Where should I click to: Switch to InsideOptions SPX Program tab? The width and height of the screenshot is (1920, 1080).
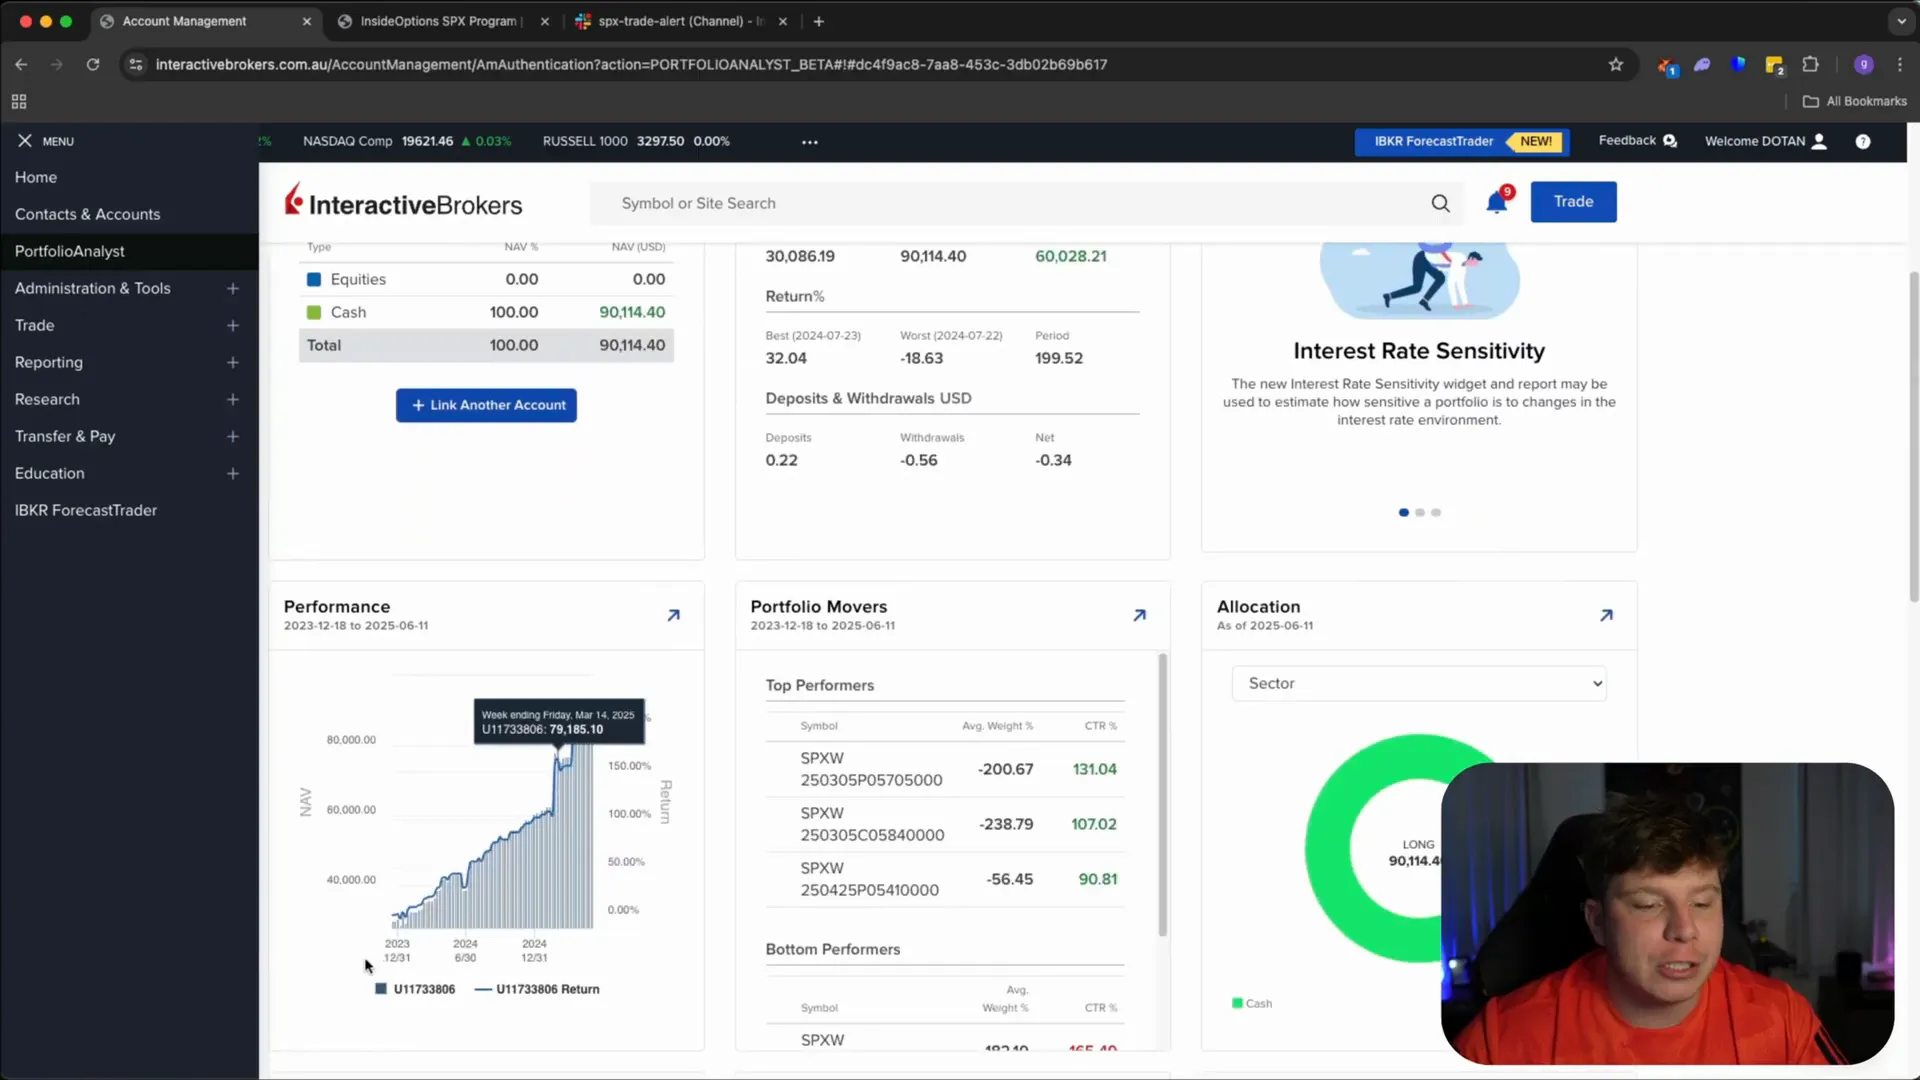point(440,21)
